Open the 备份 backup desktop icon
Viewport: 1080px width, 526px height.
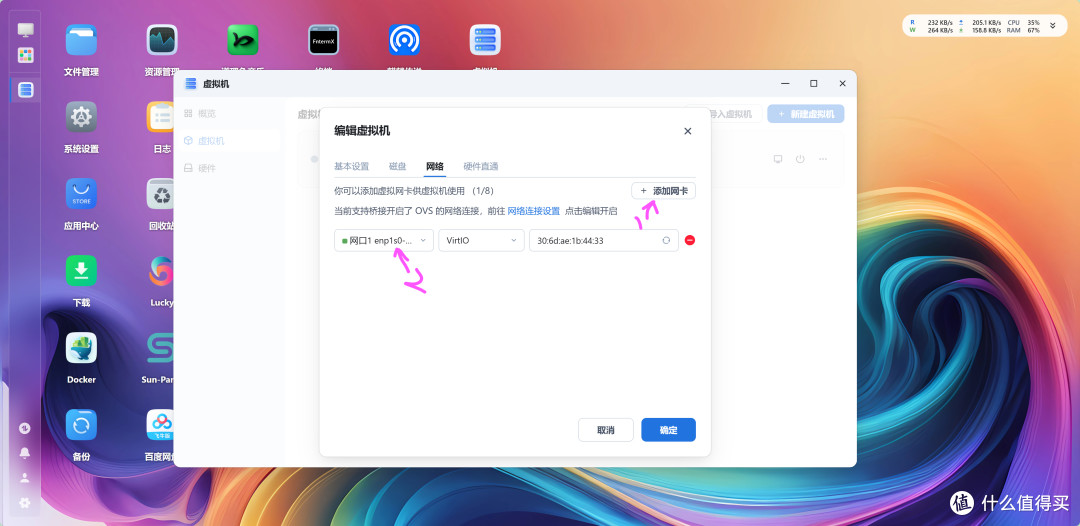(x=81, y=425)
